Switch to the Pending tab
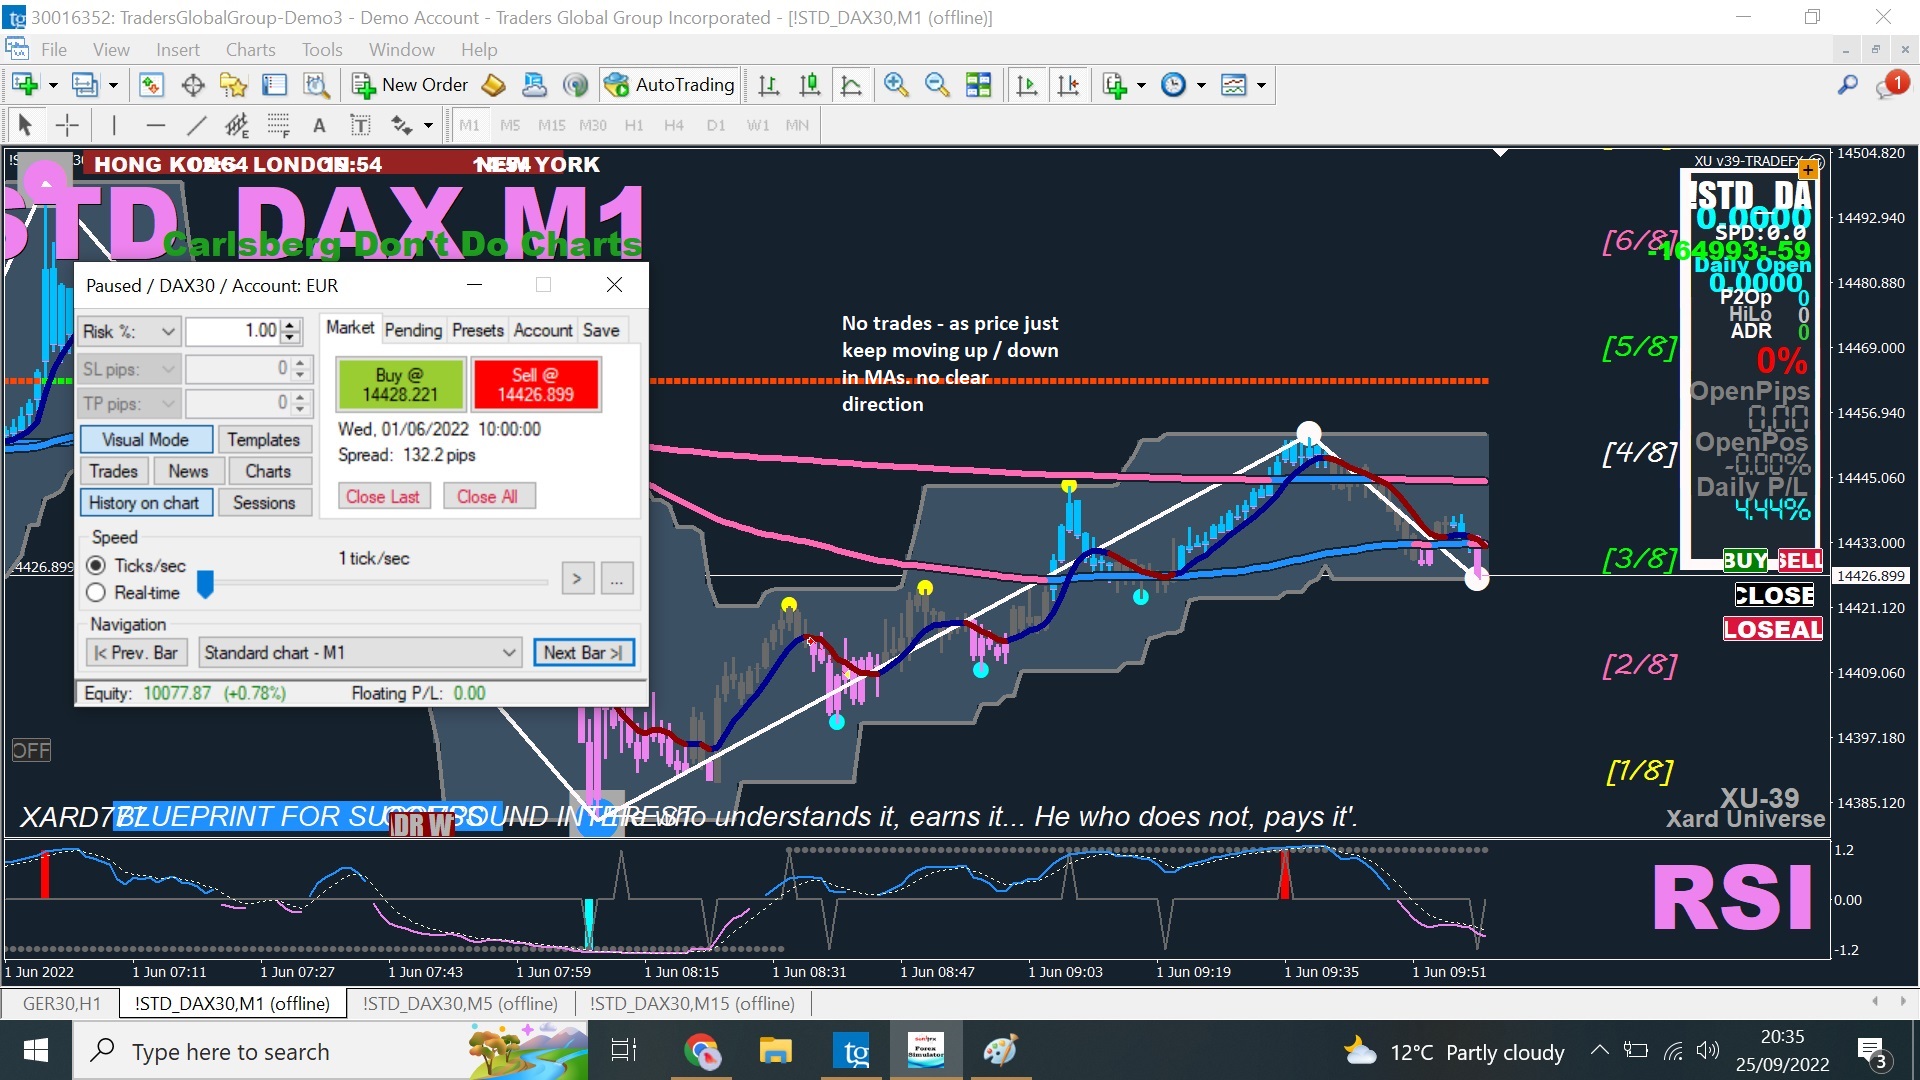Image resolution: width=1920 pixels, height=1080 pixels. [413, 330]
